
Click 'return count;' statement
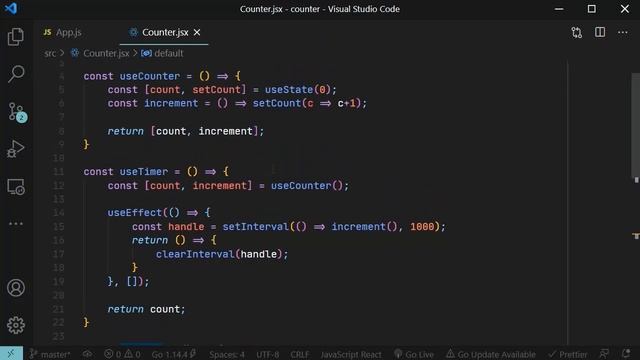click(146, 309)
